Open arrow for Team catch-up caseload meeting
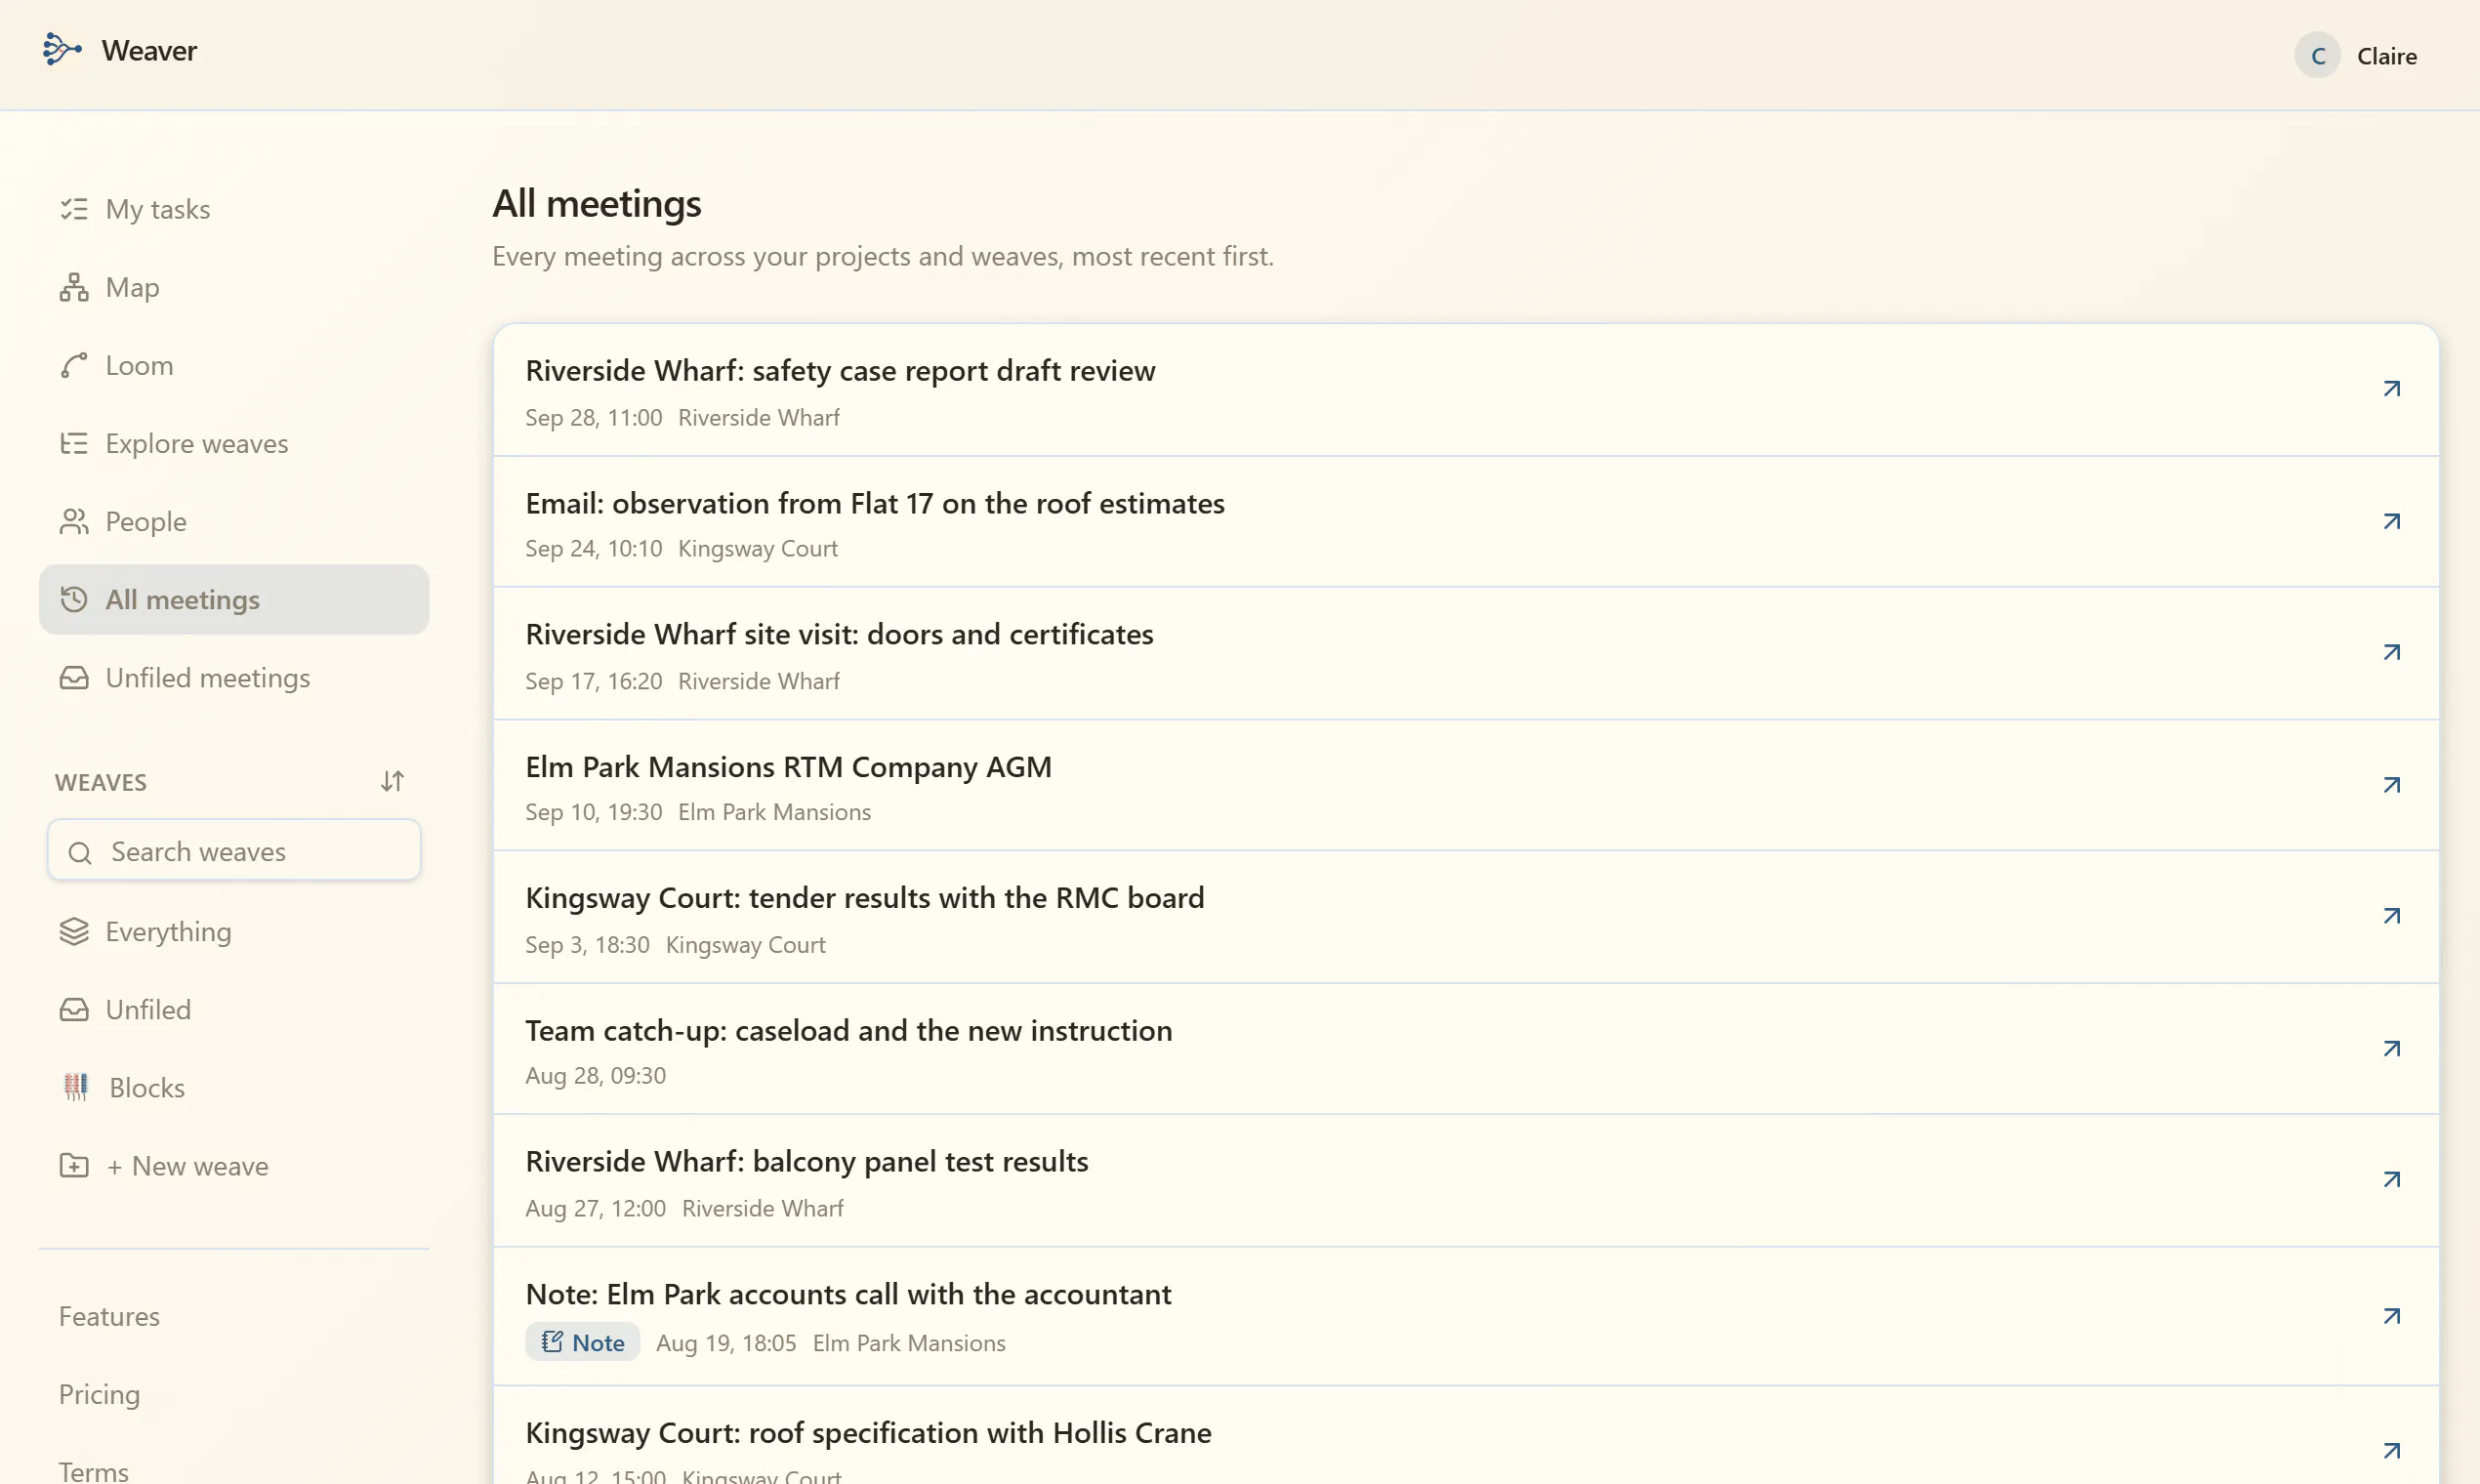The image size is (2480, 1484). pyautogui.click(x=2391, y=1048)
